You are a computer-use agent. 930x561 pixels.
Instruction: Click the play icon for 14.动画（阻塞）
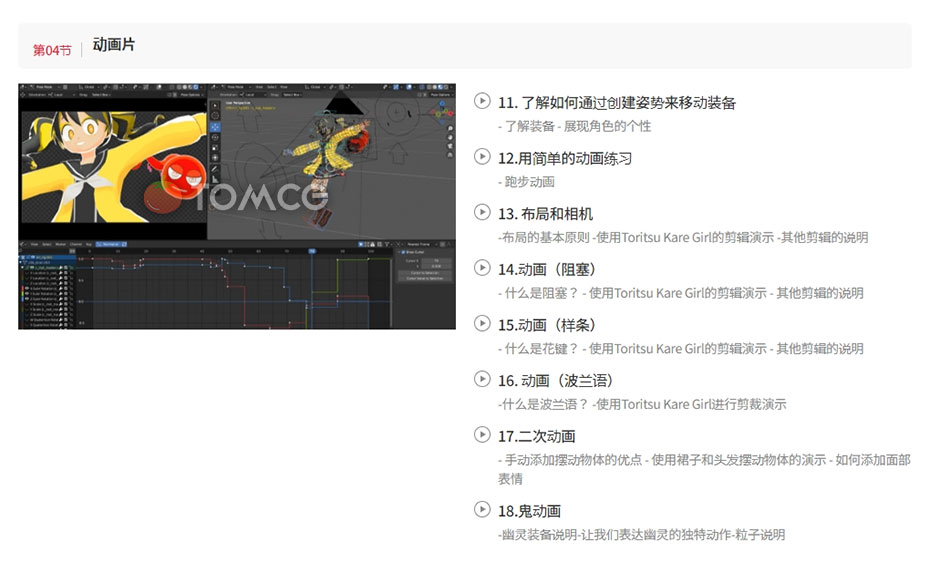click(x=482, y=267)
